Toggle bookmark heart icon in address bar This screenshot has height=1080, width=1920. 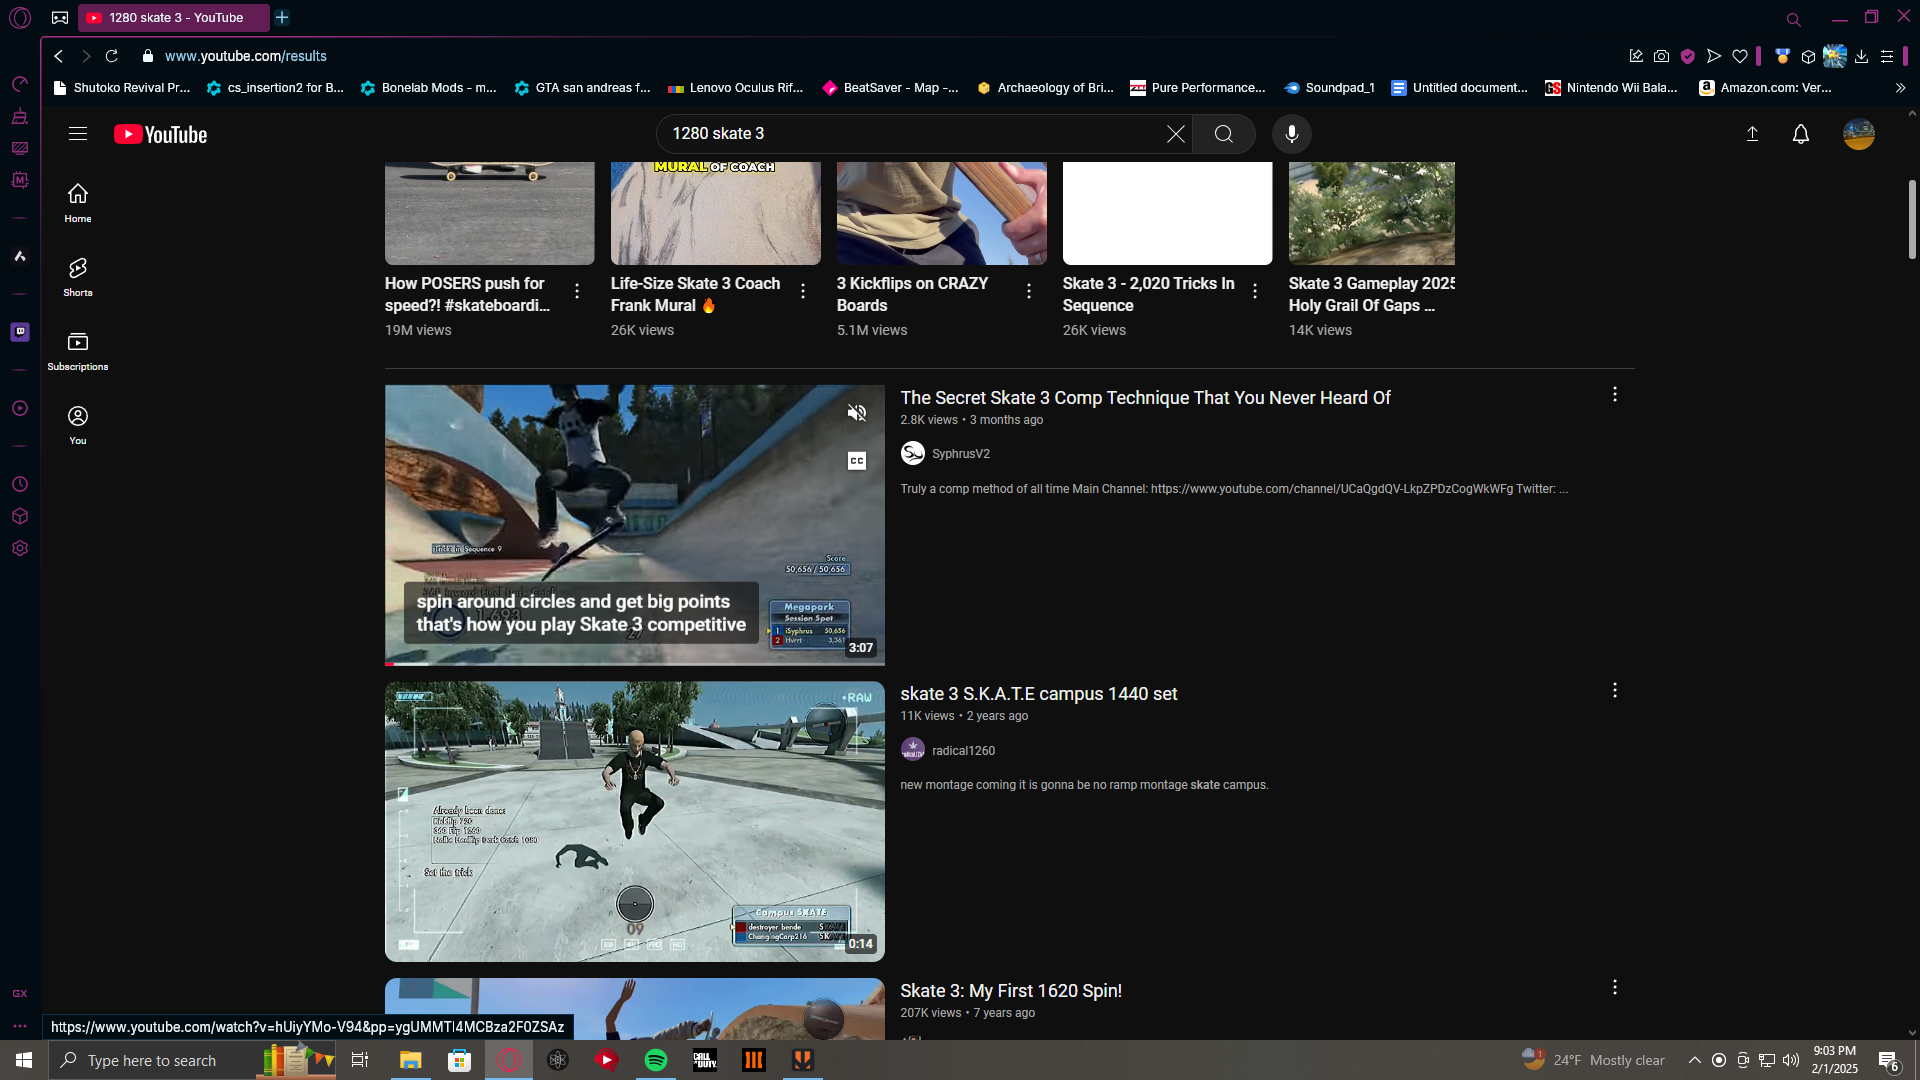1740,56
